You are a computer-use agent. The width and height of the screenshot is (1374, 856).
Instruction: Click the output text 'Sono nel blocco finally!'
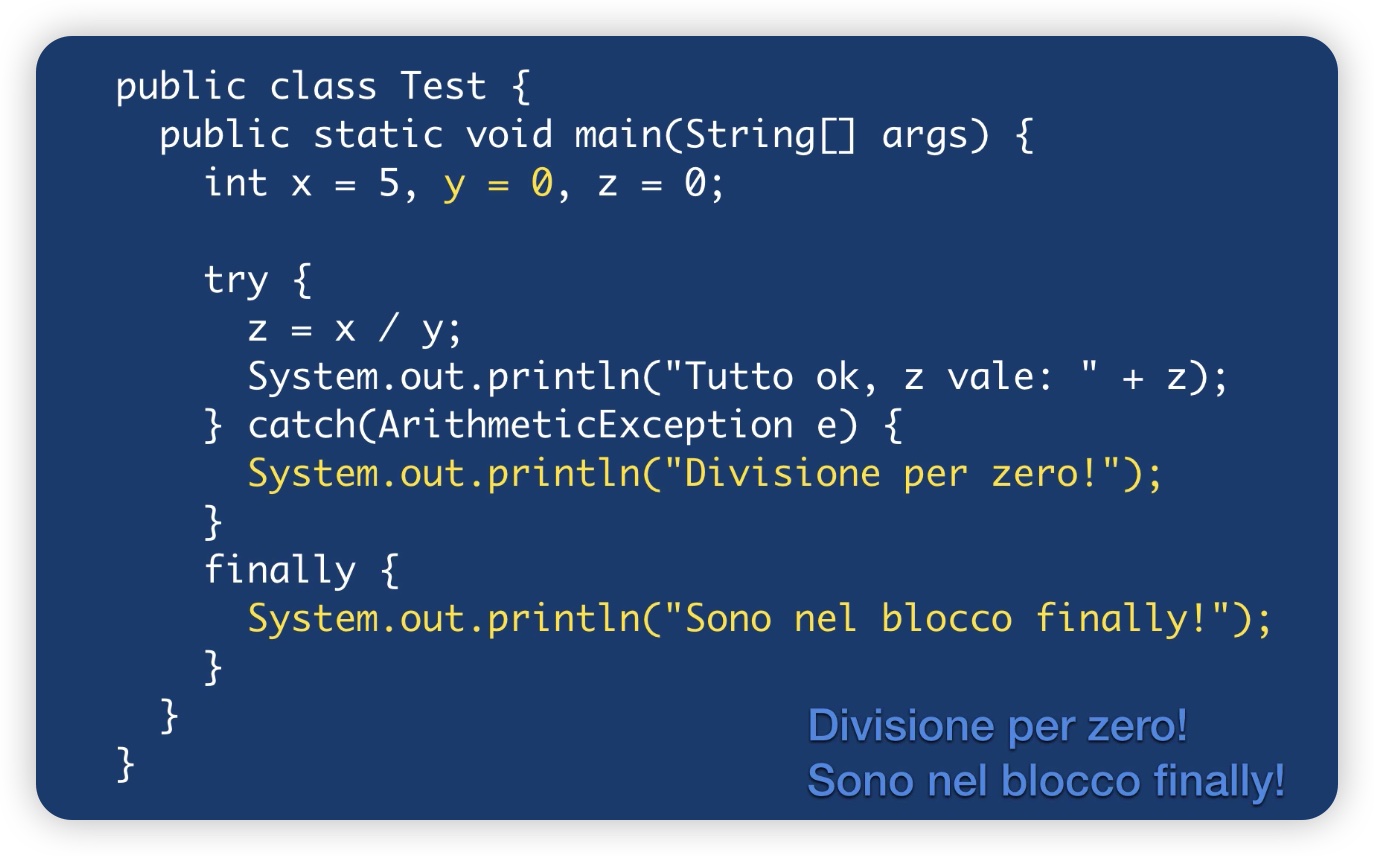[x=1046, y=781]
